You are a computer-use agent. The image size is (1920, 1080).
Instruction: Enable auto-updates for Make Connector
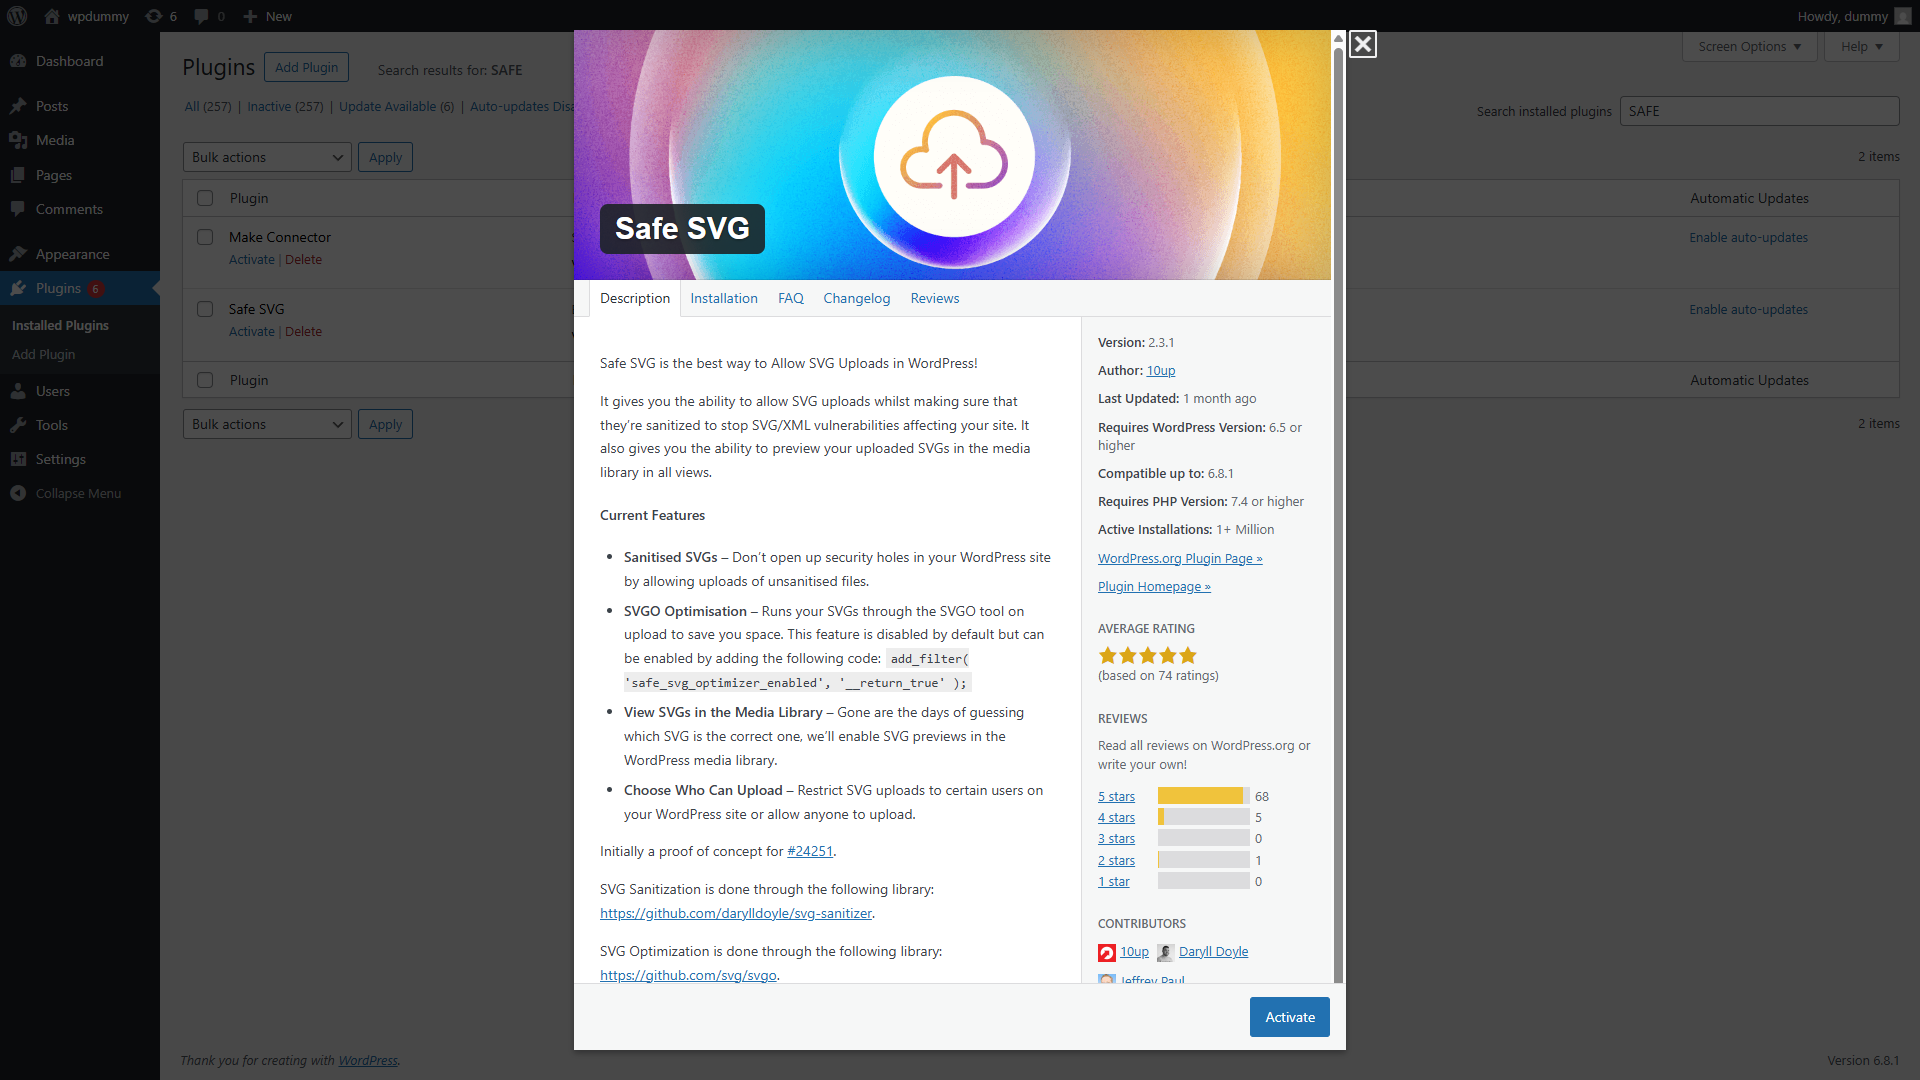pyautogui.click(x=1748, y=238)
